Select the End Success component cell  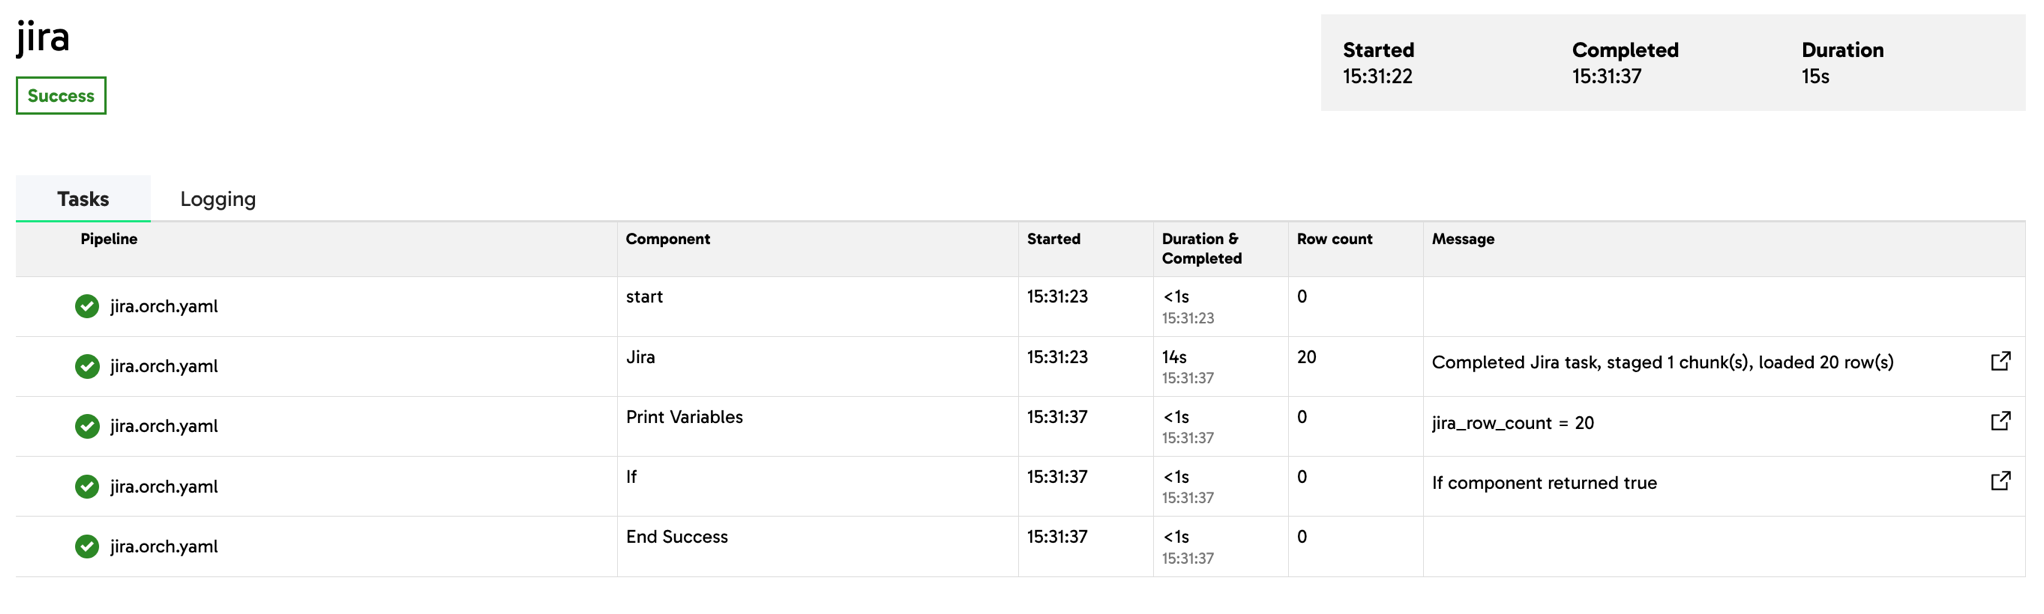click(x=817, y=546)
